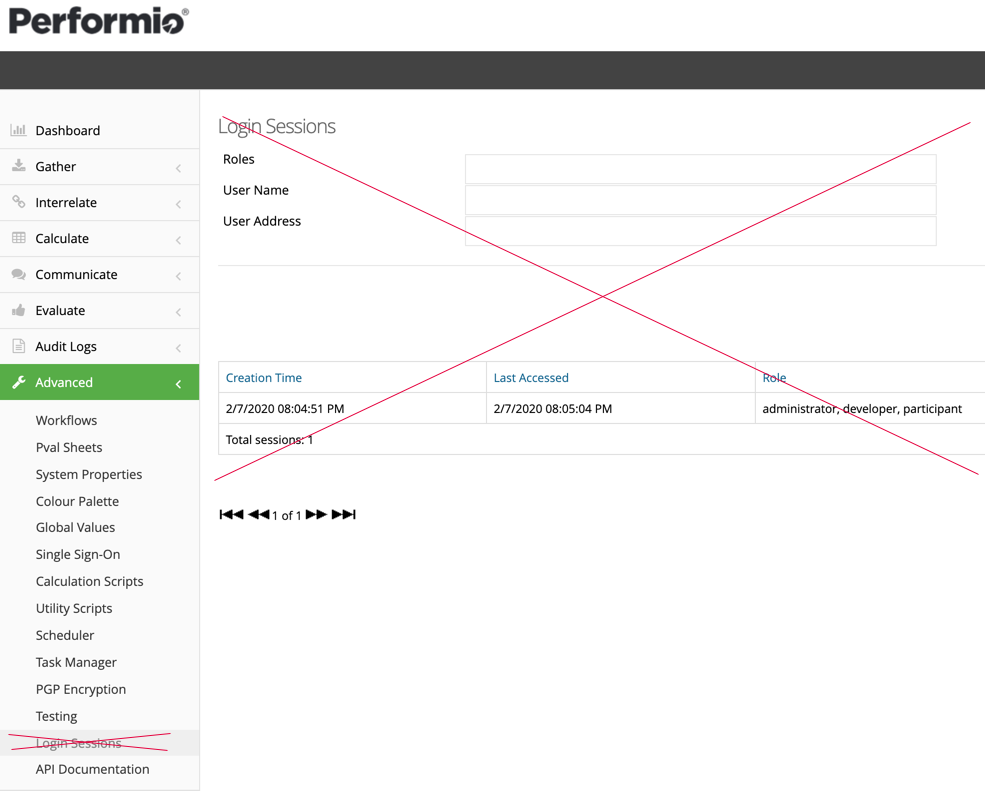Sort table by Last Accessed
985x791 pixels.
(x=531, y=378)
